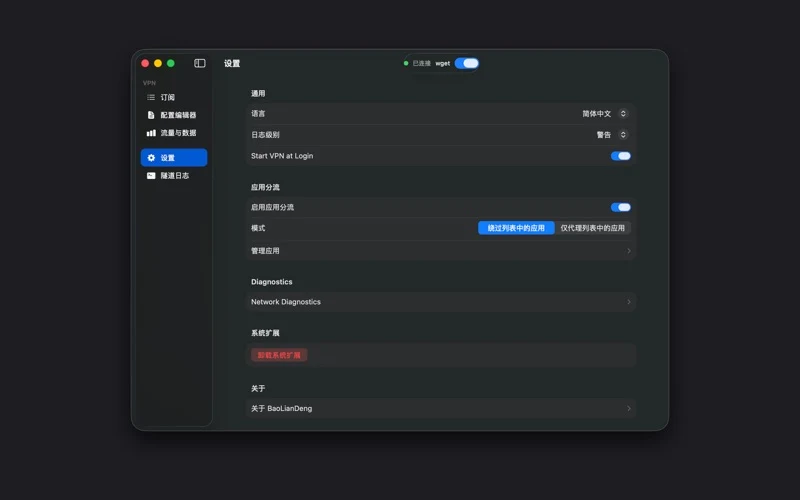
Task: Go to 配置编辑器 in sidebar
Action: coord(174,115)
